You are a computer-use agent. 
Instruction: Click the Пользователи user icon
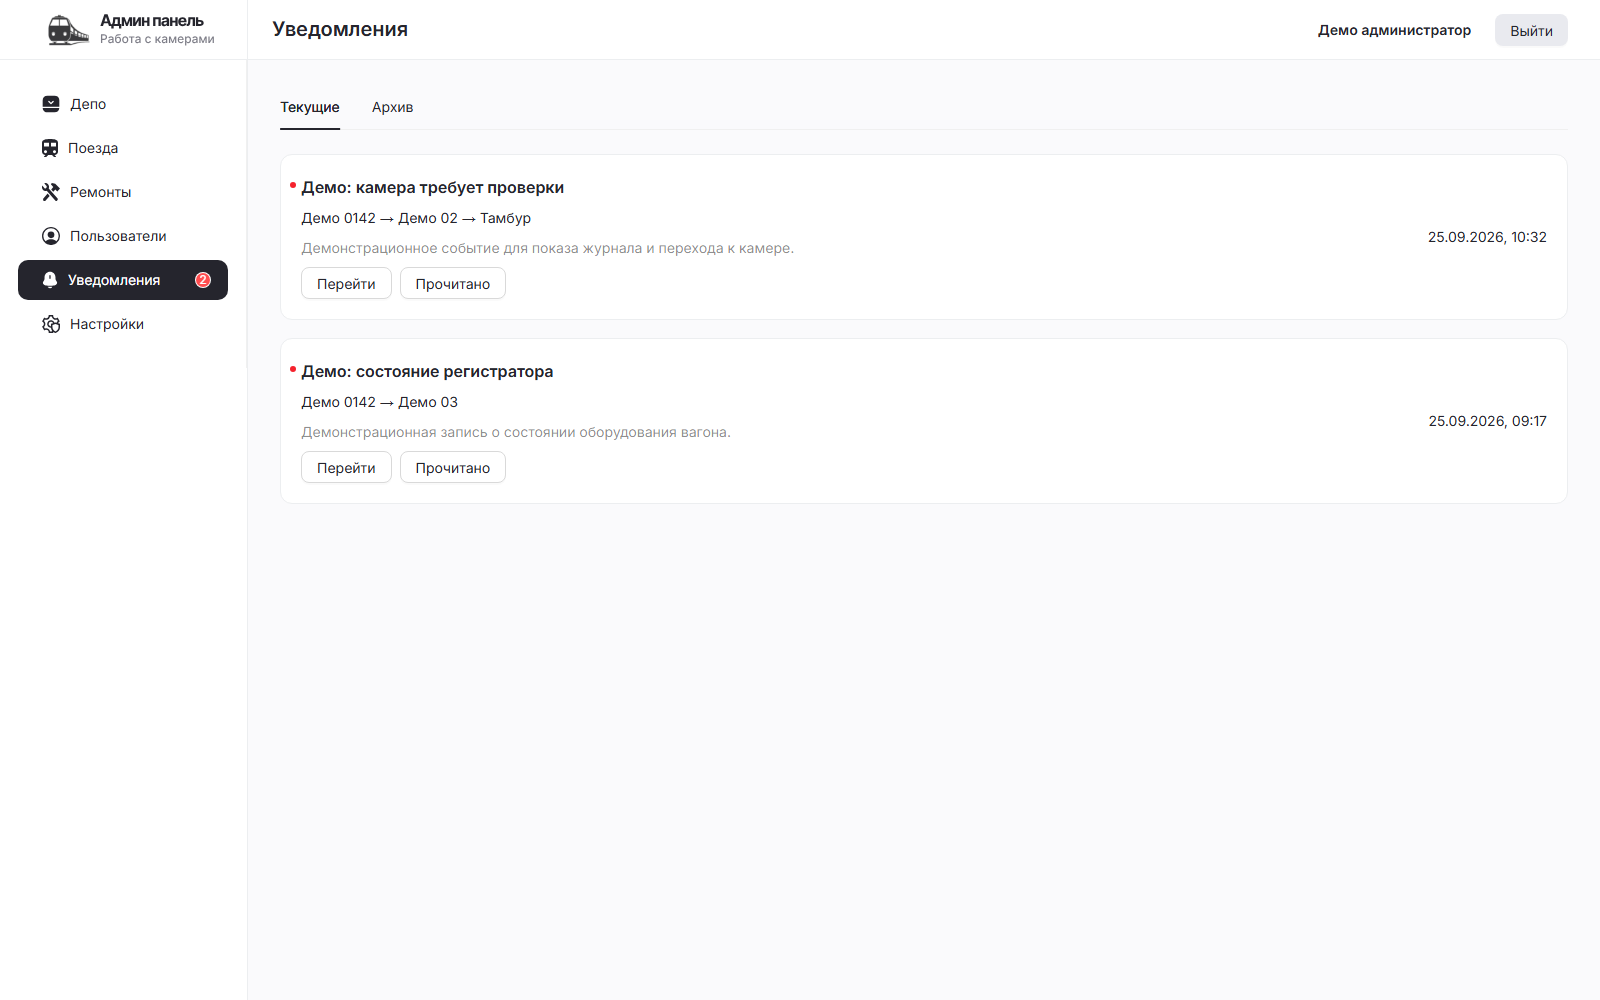pyautogui.click(x=51, y=236)
